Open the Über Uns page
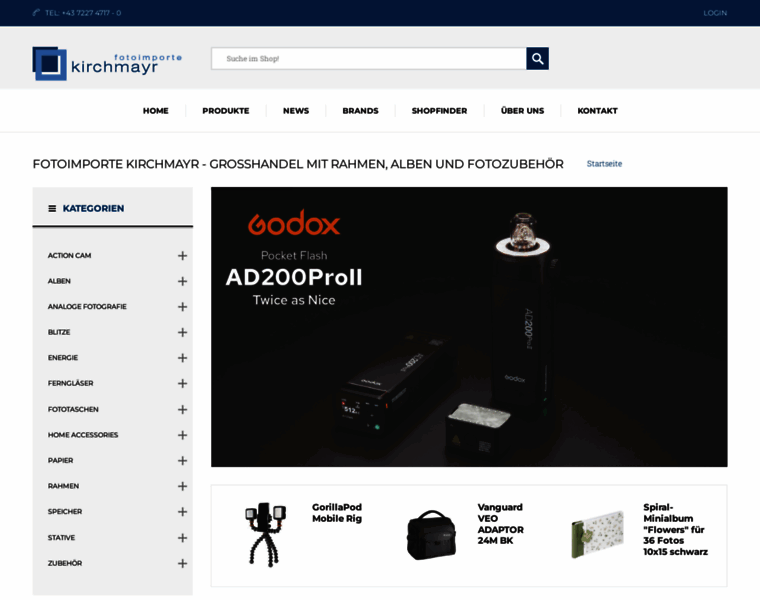This screenshot has height=600, width=760. click(x=522, y=111)
